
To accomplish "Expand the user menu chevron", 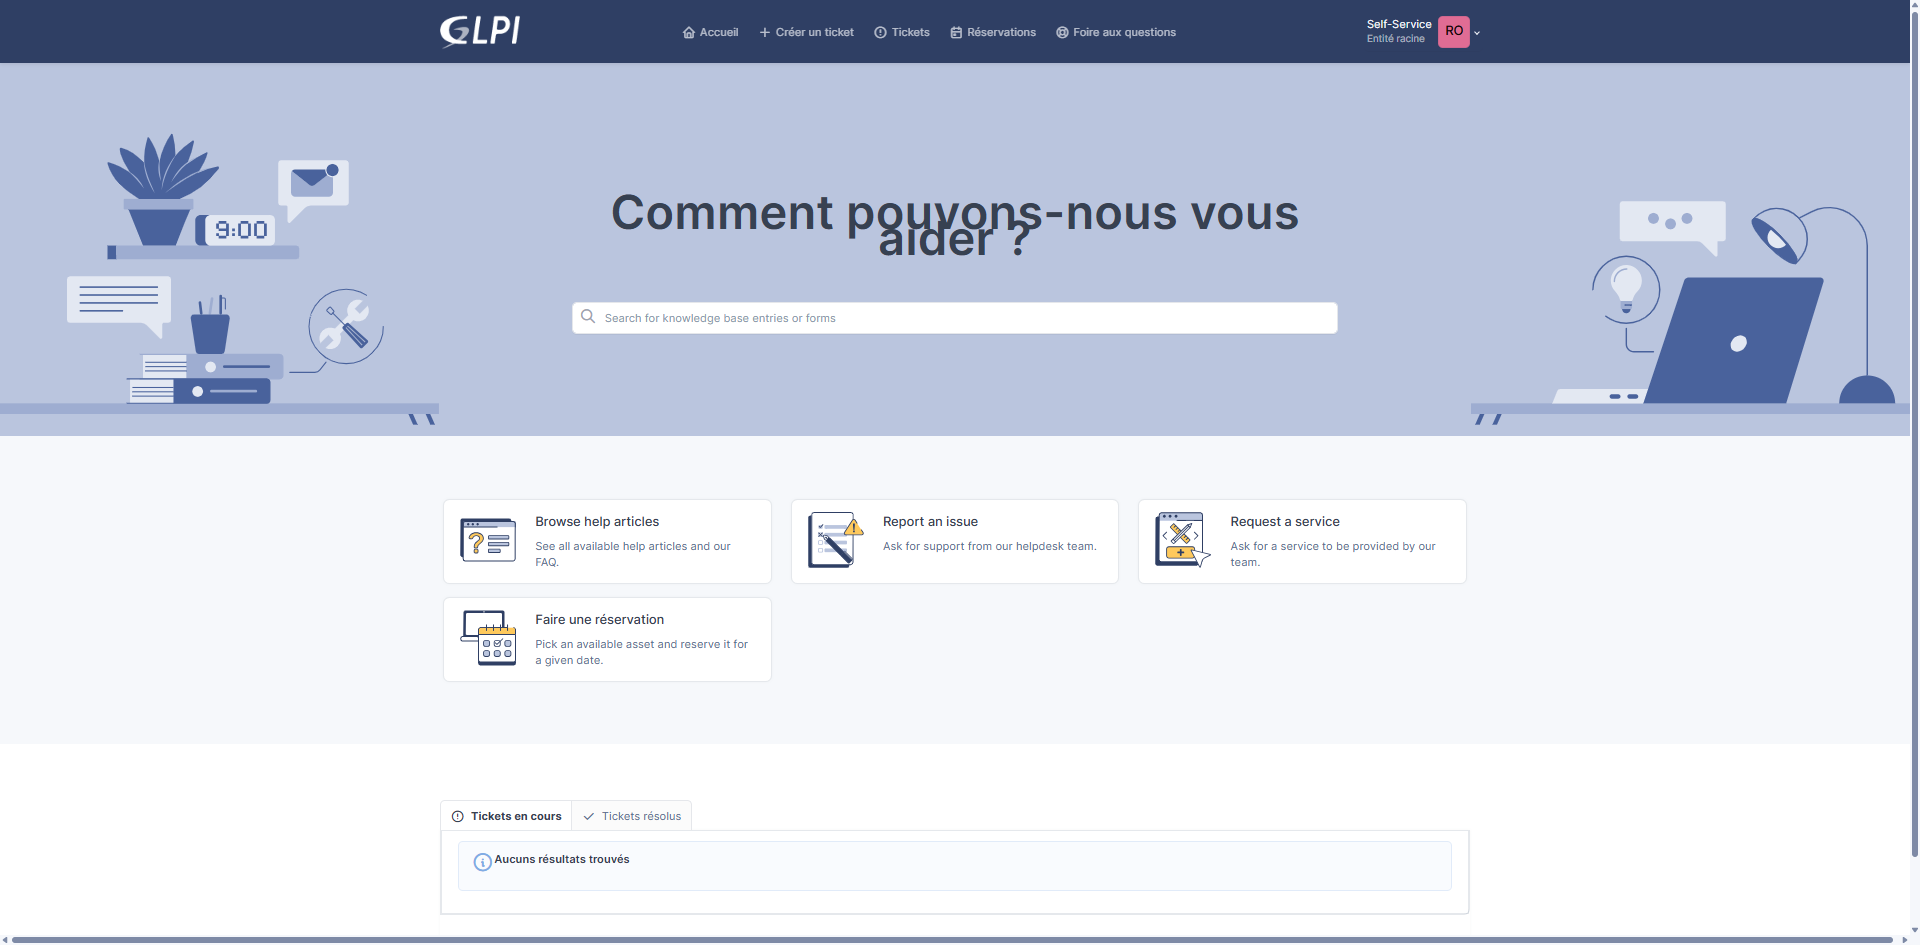I will point(1477,33).
